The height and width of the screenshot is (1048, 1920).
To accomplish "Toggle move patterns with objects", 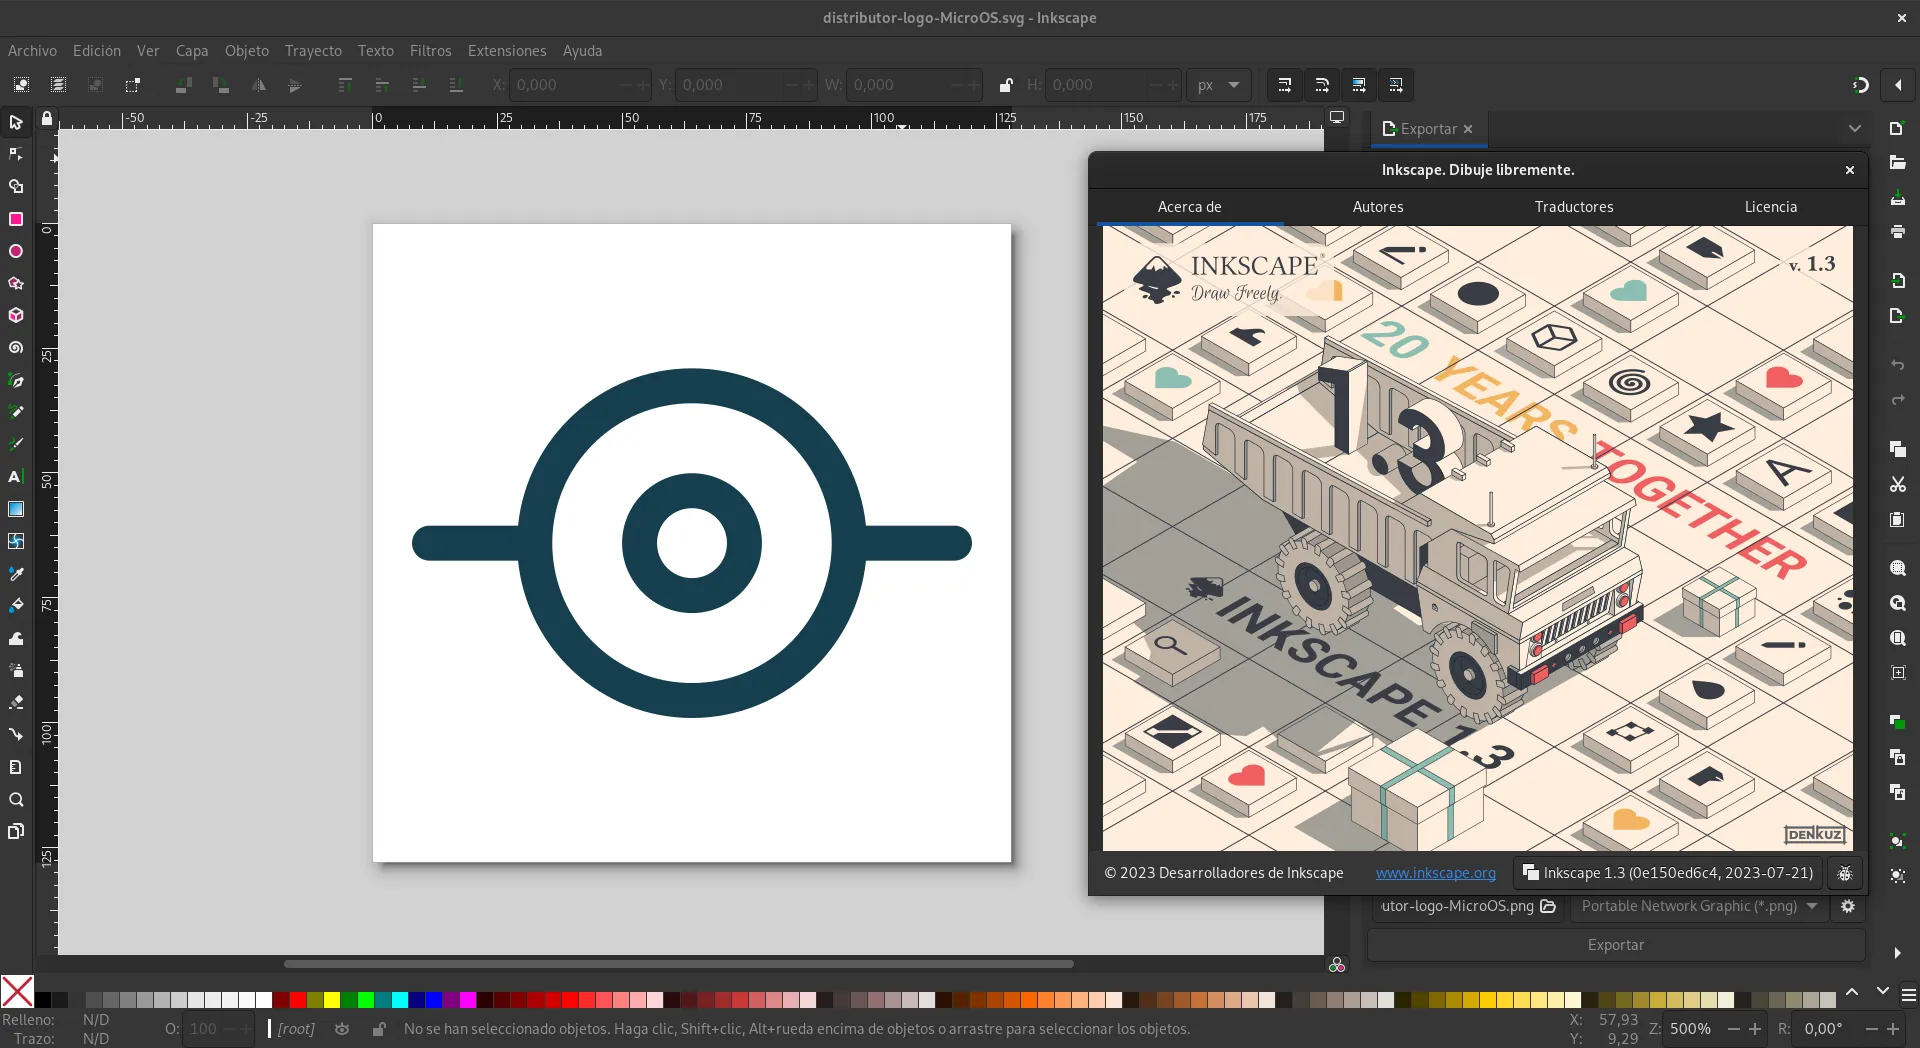I will (1396, 85).
